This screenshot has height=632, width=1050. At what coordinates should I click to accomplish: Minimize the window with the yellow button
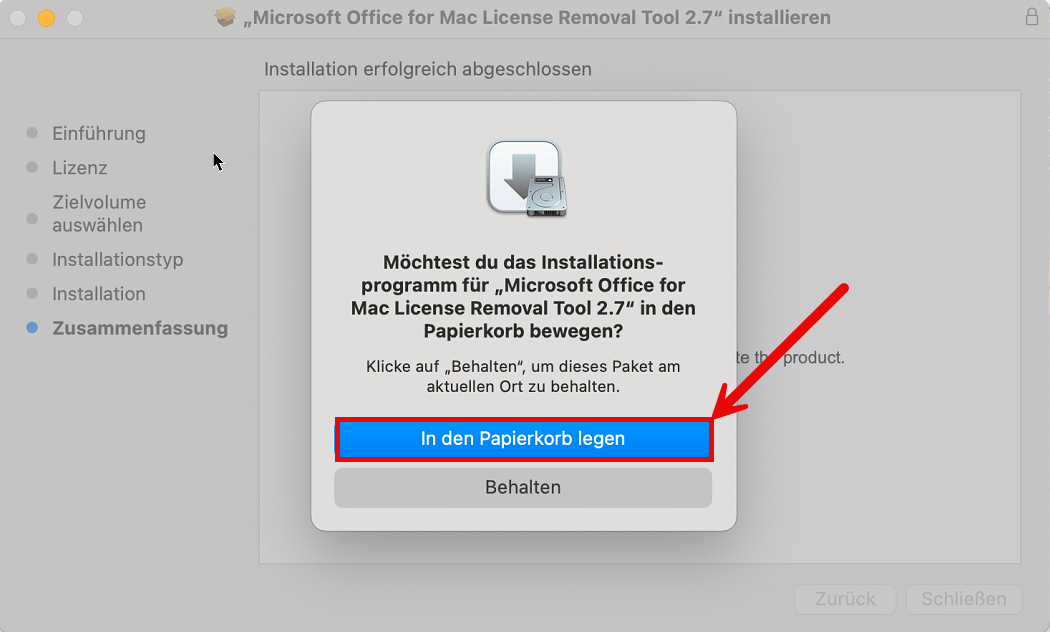[x=46, y=18]
